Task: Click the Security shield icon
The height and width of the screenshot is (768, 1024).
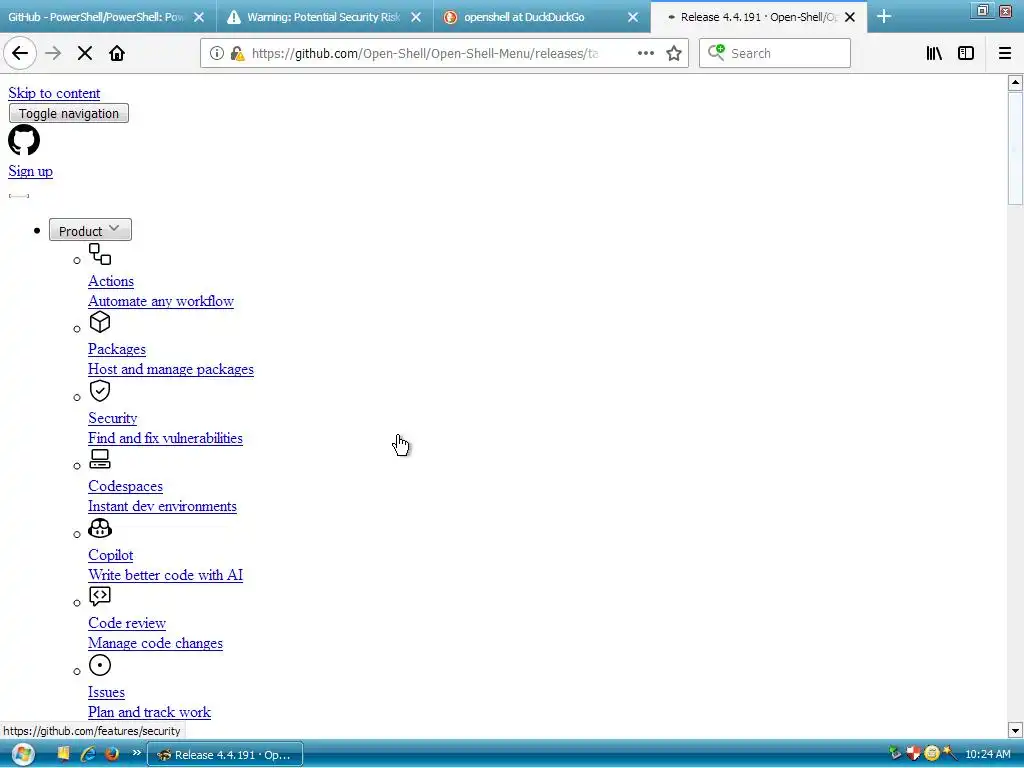Action: point(100,391)
